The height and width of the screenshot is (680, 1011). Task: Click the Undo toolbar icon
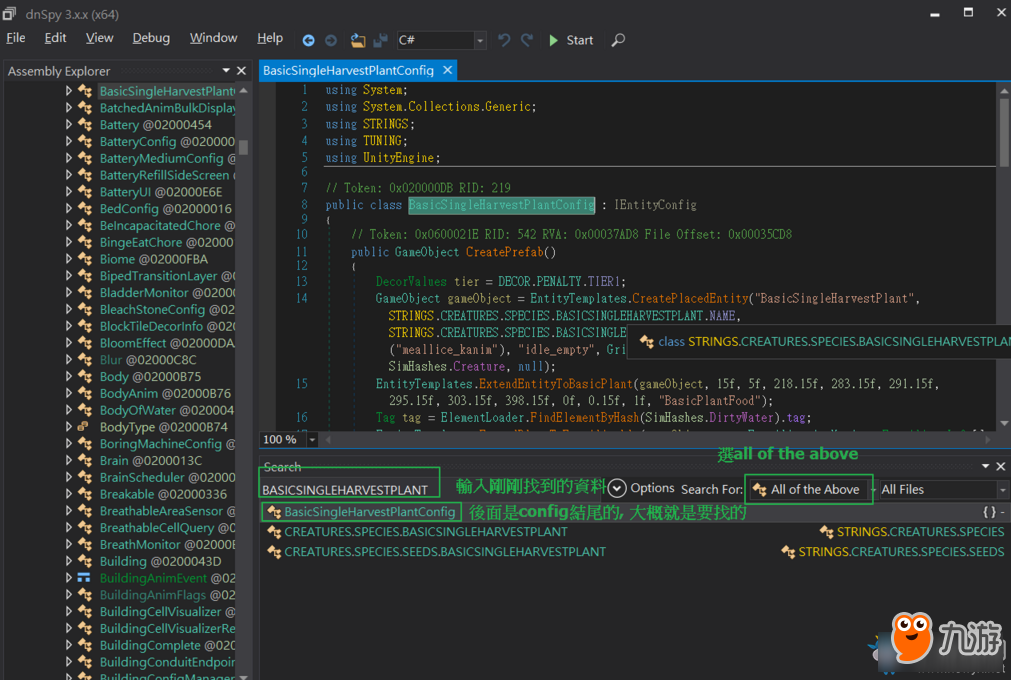504,40
